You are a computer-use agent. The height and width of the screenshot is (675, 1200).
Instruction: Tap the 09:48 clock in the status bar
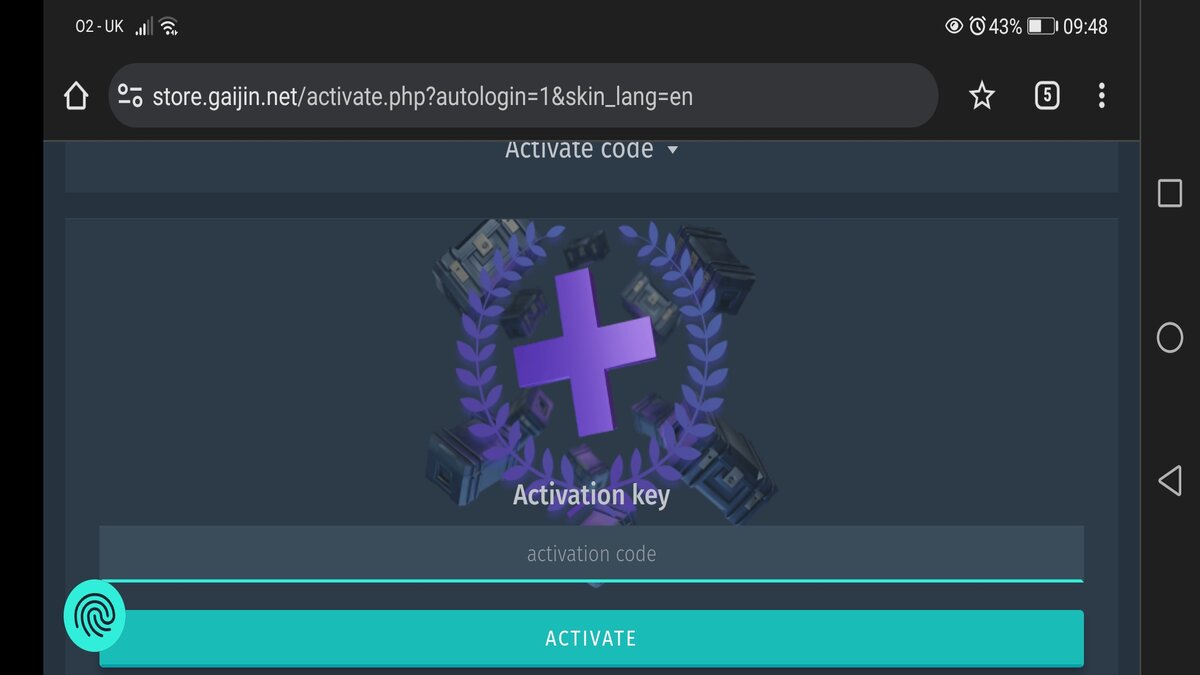pyautogui.click(x=1085, y=27)
